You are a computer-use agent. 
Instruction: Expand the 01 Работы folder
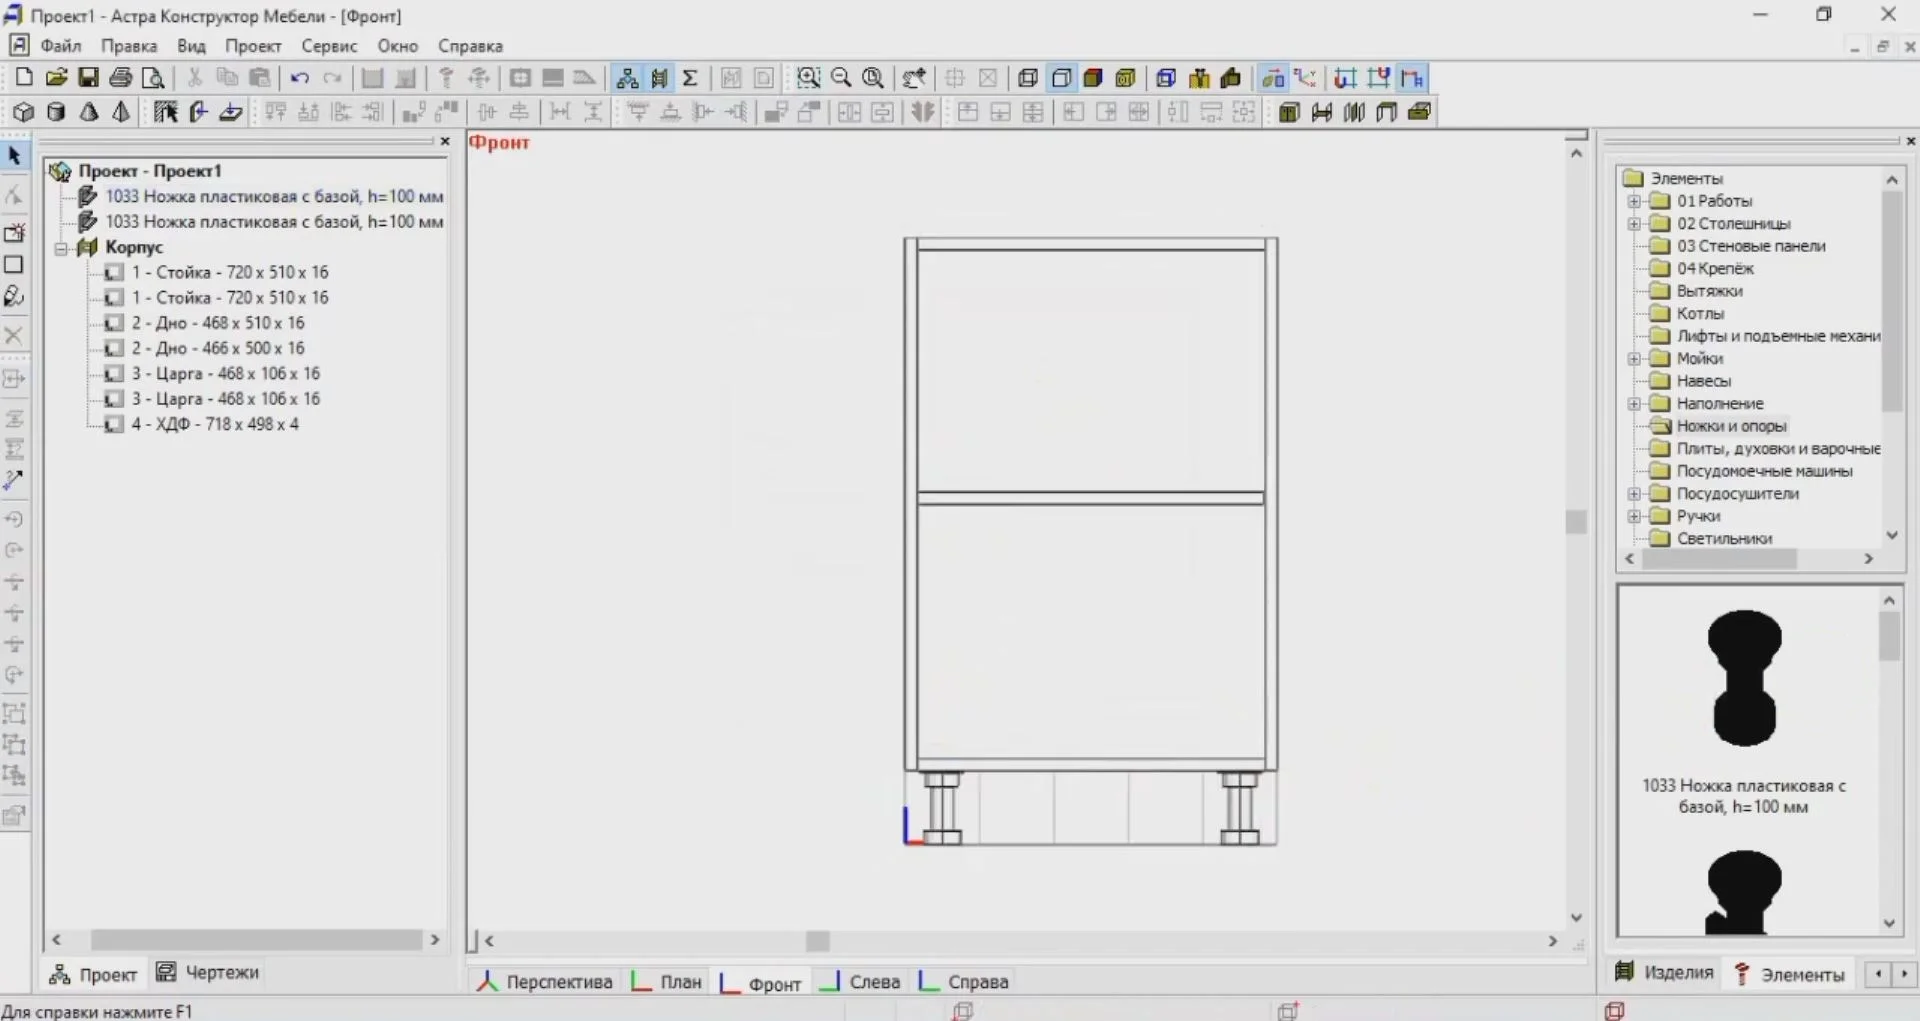point(1634,201)
